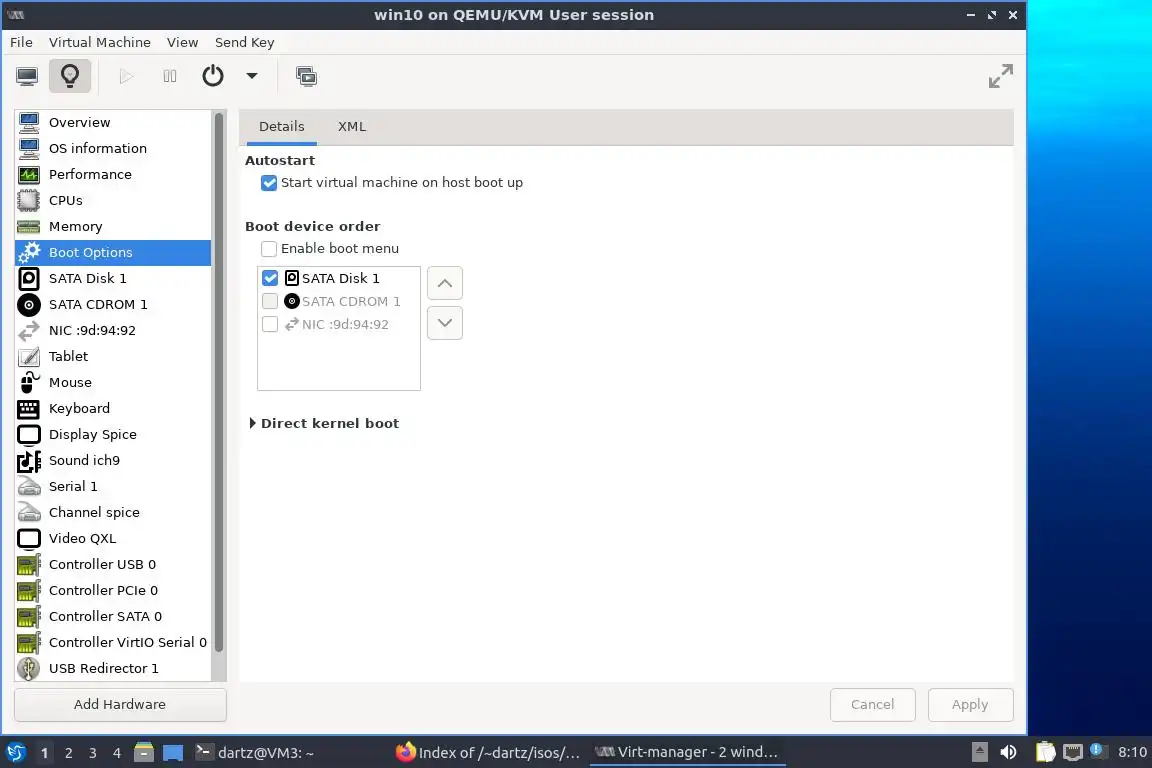Click the Virt-manager taskbar entry
Screen dimensions: 1152x768
688,753
